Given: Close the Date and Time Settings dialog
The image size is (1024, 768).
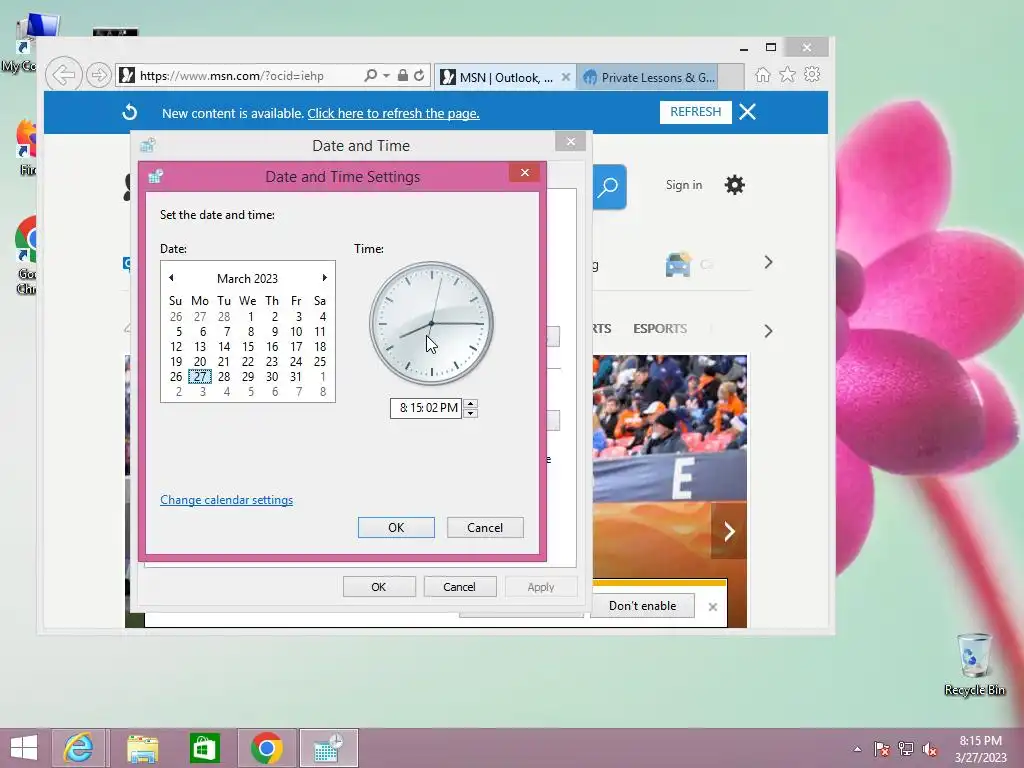Looking at the screenshot, I should click(x=524, y=172).
